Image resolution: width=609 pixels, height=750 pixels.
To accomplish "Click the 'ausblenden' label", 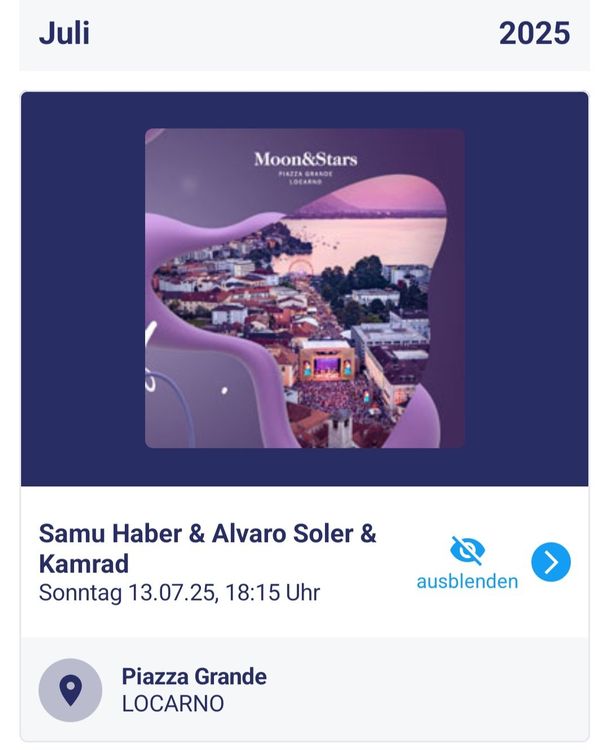I will click(x=467, y=582).
